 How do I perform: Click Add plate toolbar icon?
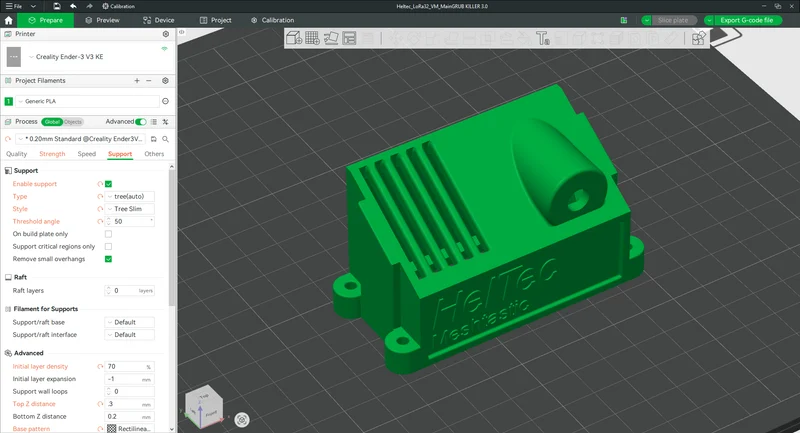pyautogui.click(x=312, y=38)
